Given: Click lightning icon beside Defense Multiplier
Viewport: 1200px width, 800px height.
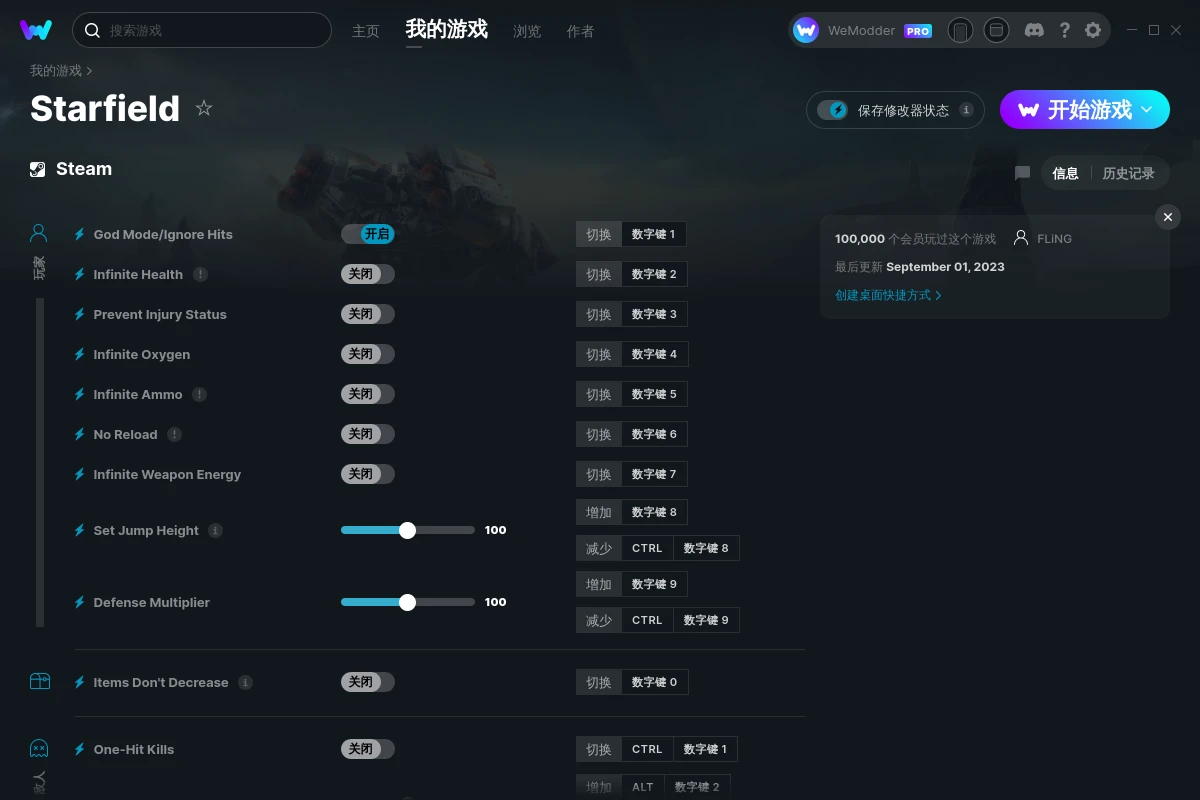Looking at the screenshot, I should pos(80,602).
